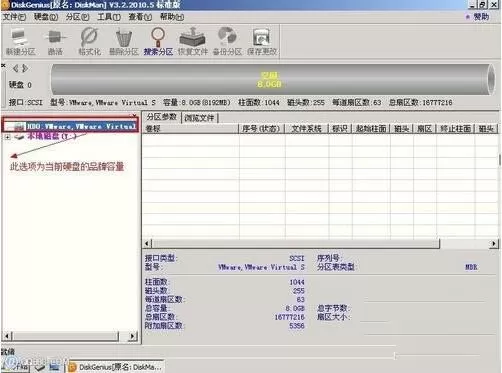This screenshot has width=502, height=373.
Task: Click the partition table horizontal scrollbar thumb
Action: pos(296,244)
